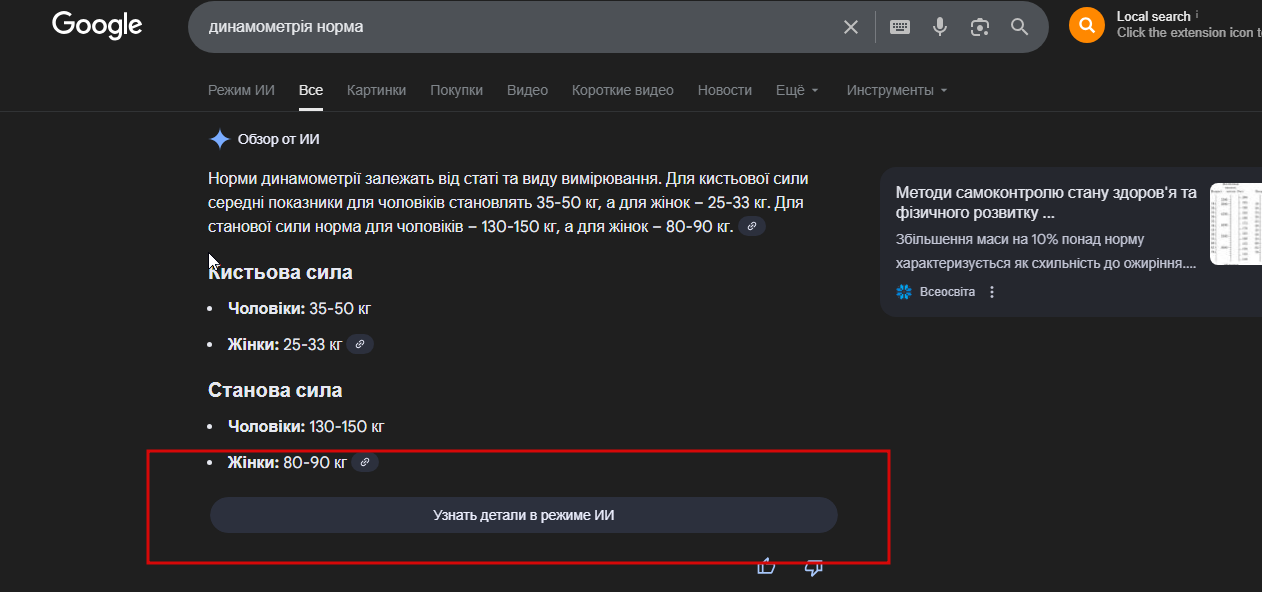Open source link after women's 80-90 кг
Image resolution: width=1262 pixels, height=592 pixels.
pos(365,463)
